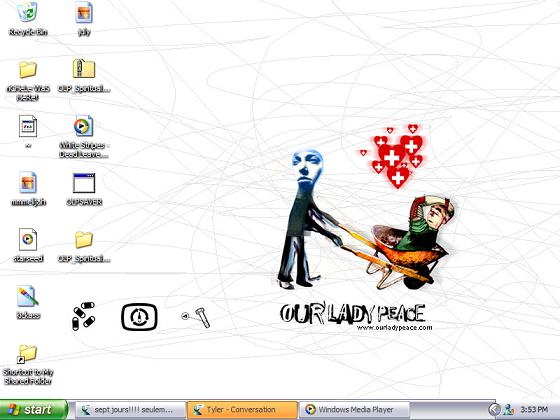Select the white document icon under the first folder
The image size is (560, 420).
point(28,126)
